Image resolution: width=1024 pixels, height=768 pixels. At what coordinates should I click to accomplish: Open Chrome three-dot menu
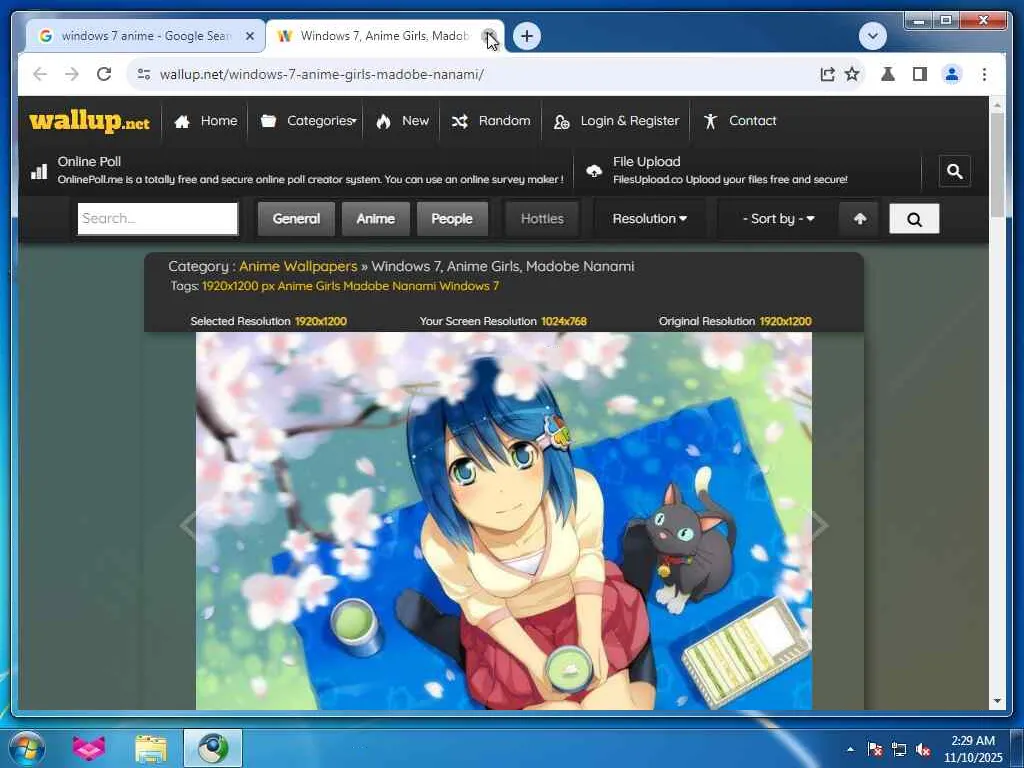[x=984, y=74]
